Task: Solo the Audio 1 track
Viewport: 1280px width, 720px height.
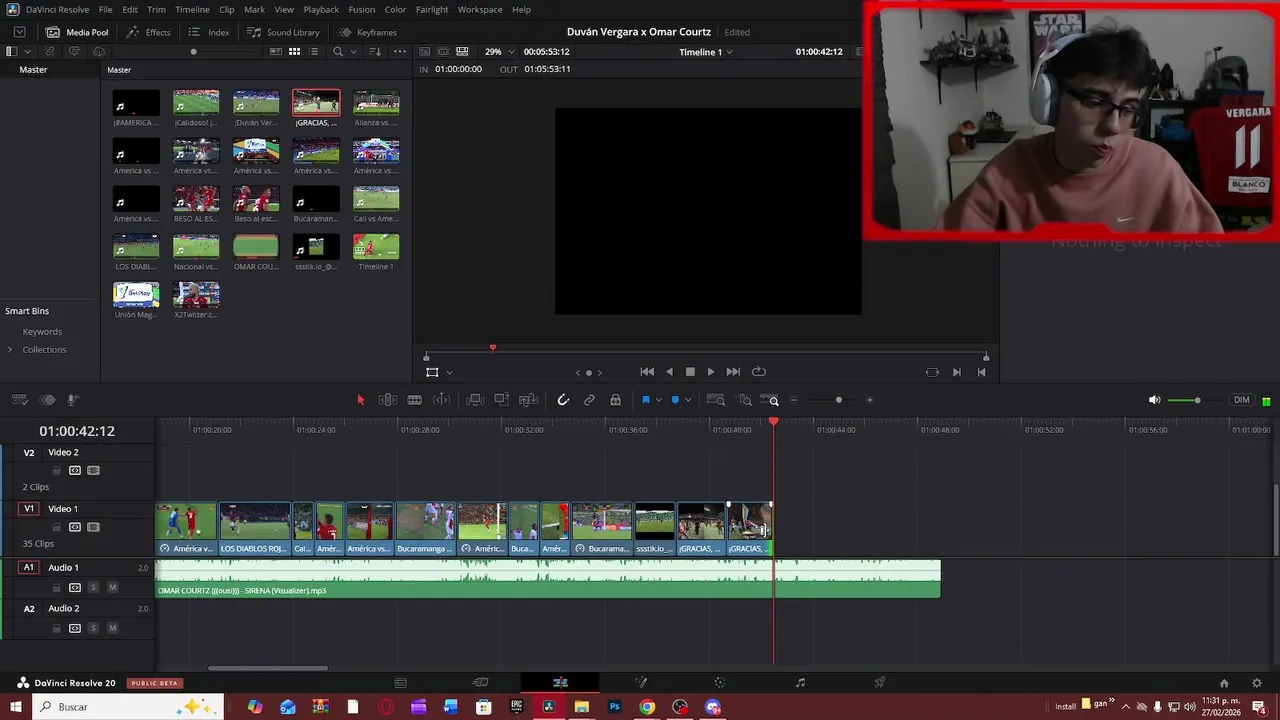Action: pyautogui.click(x=93, y=587)
